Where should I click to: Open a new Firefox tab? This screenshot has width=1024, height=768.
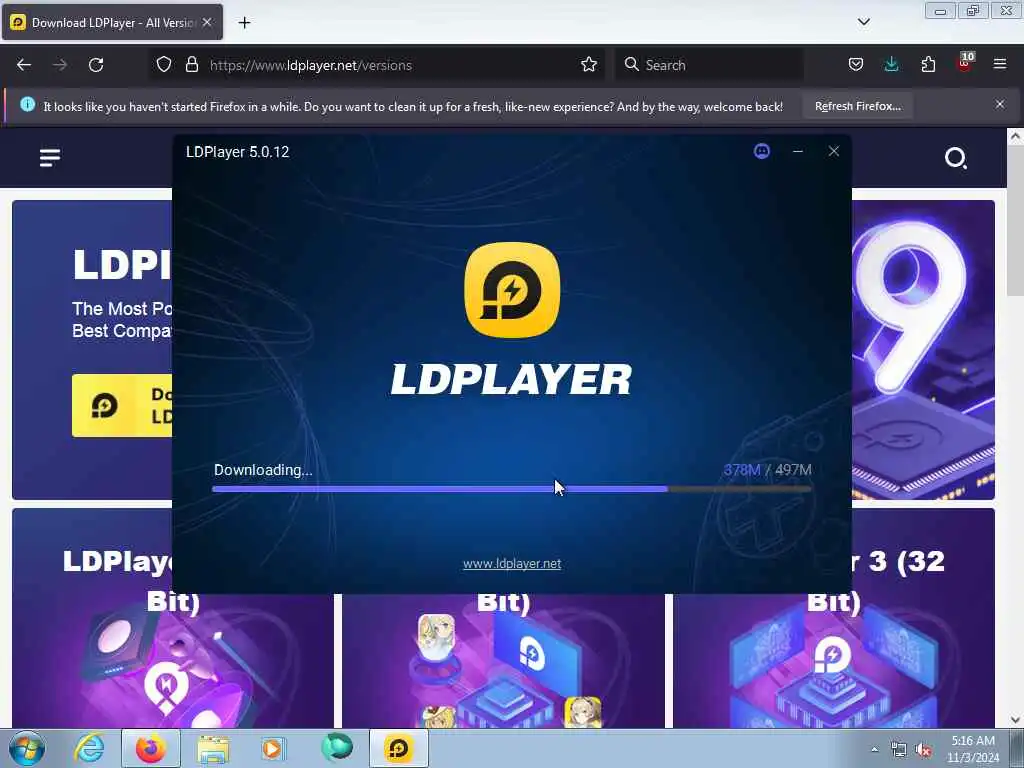click(x=244, y=23)
